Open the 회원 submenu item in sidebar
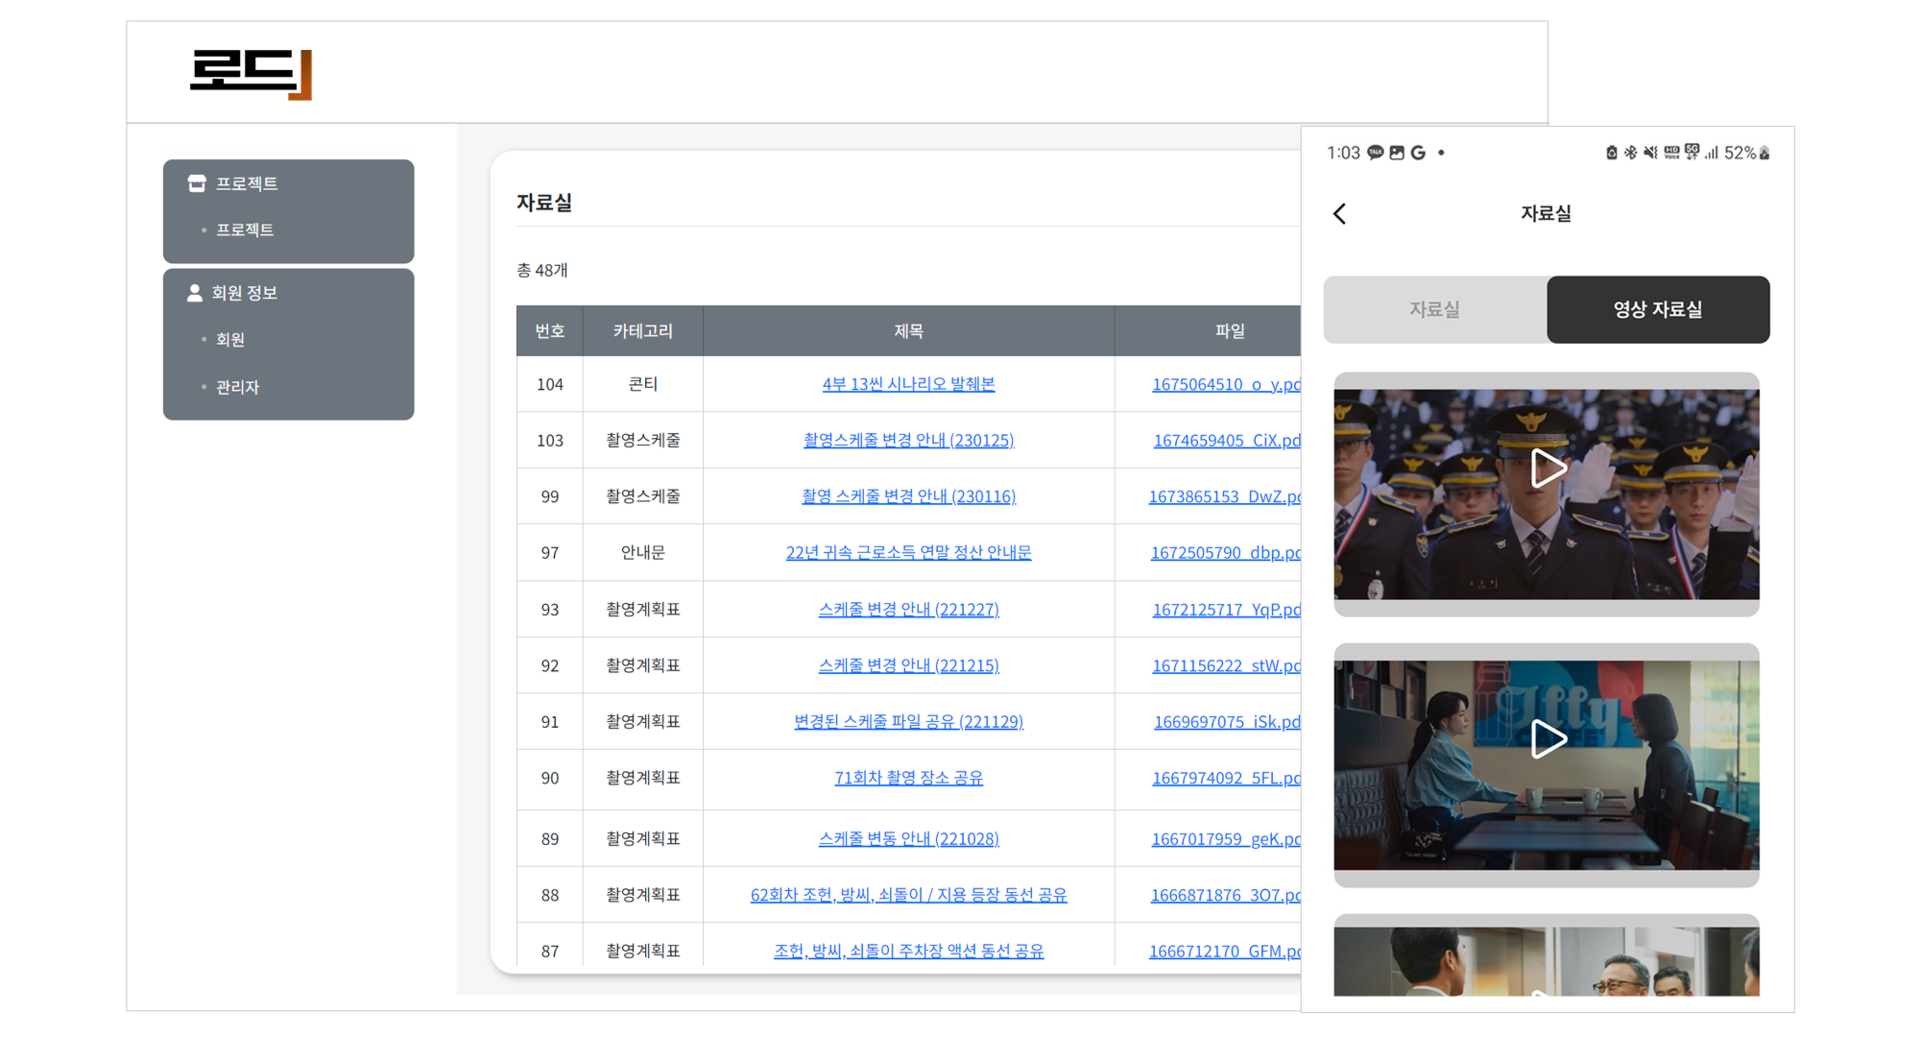Viewport: 1920px width, 1037px height. pos(231,340)
